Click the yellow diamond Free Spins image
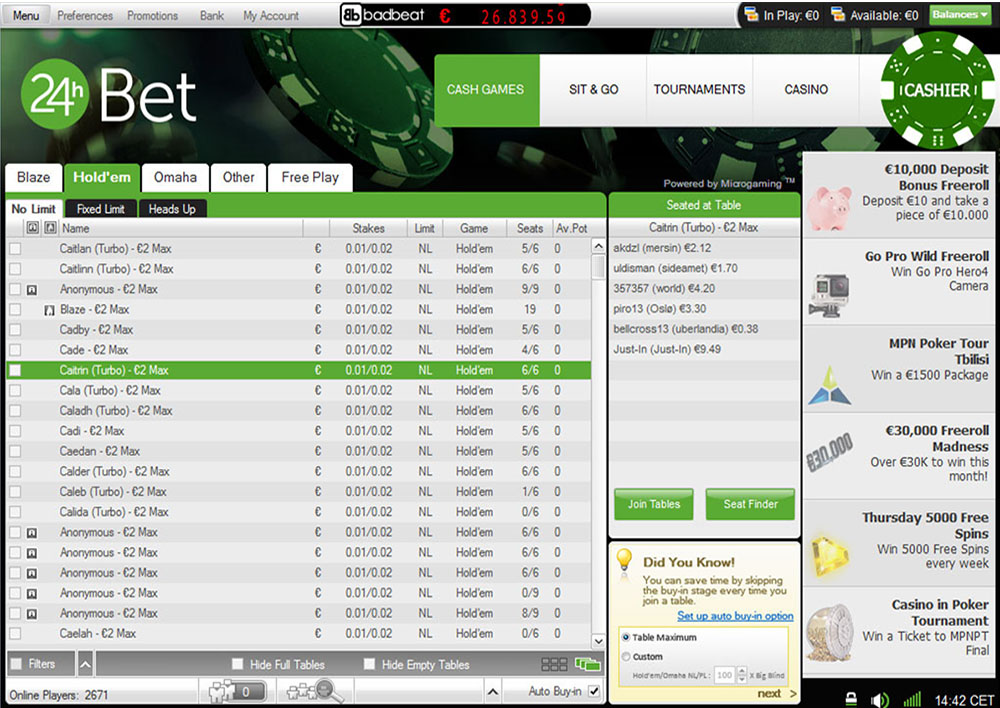 tap(829, 555)
